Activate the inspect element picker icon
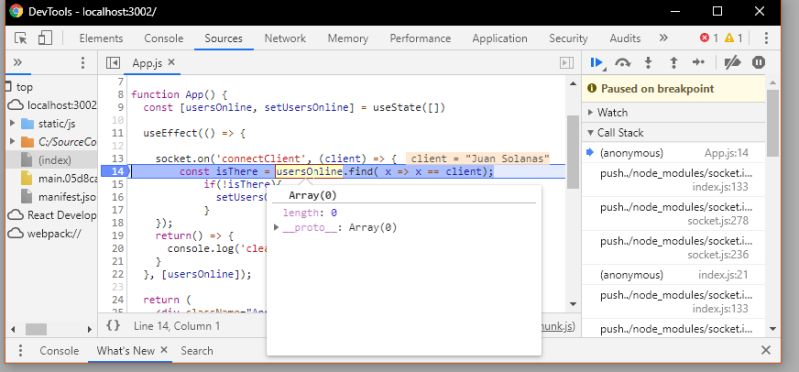Image resolution: width=799 pixels, height=372 pixels. tap(21, 38)
